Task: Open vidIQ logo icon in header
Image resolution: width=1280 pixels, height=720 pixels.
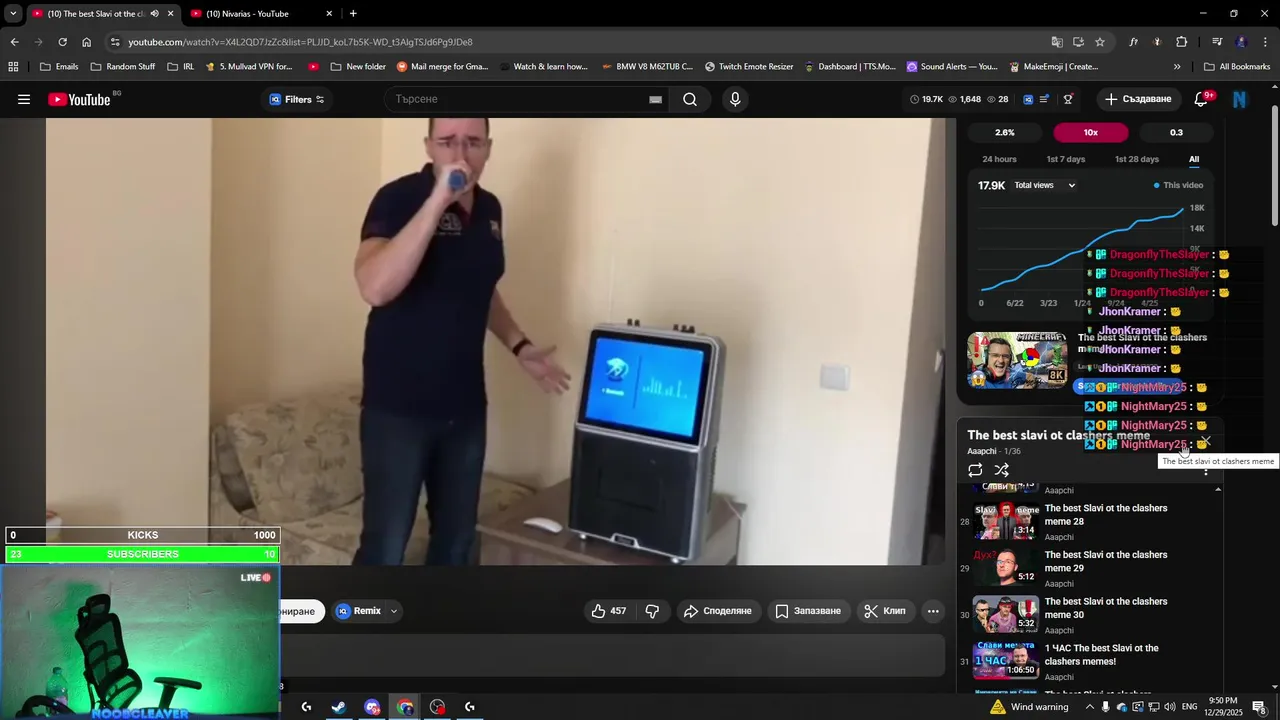Action: (x=1028, y=99)
